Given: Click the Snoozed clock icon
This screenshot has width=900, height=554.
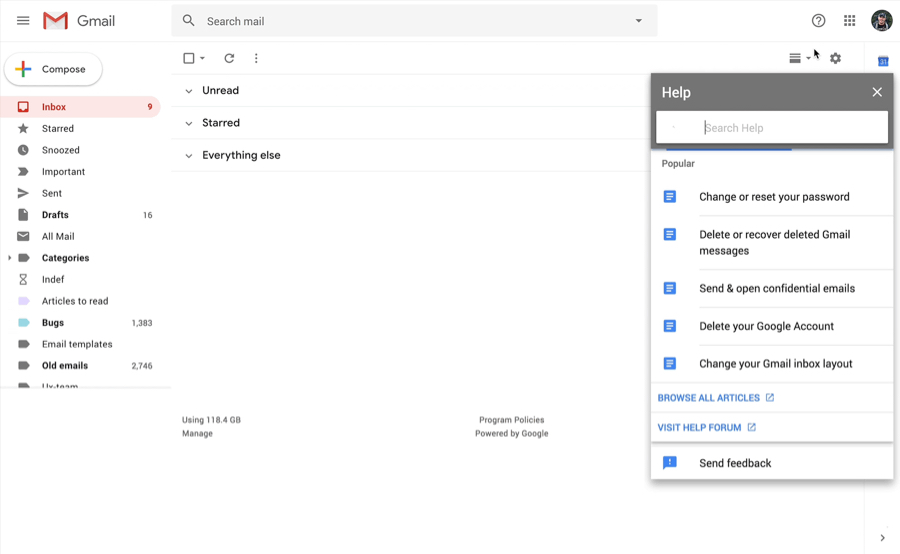Looking at the screenshot, I should 23,150.
